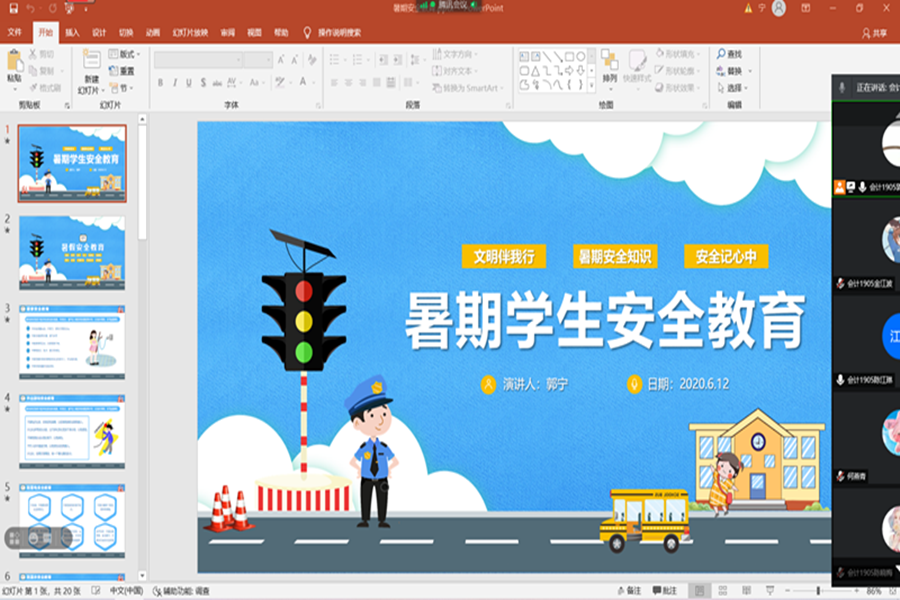Screen dimensions: 900x600
Task: Select slide 3 thumbnail in the slide panel
Action: 72,342
